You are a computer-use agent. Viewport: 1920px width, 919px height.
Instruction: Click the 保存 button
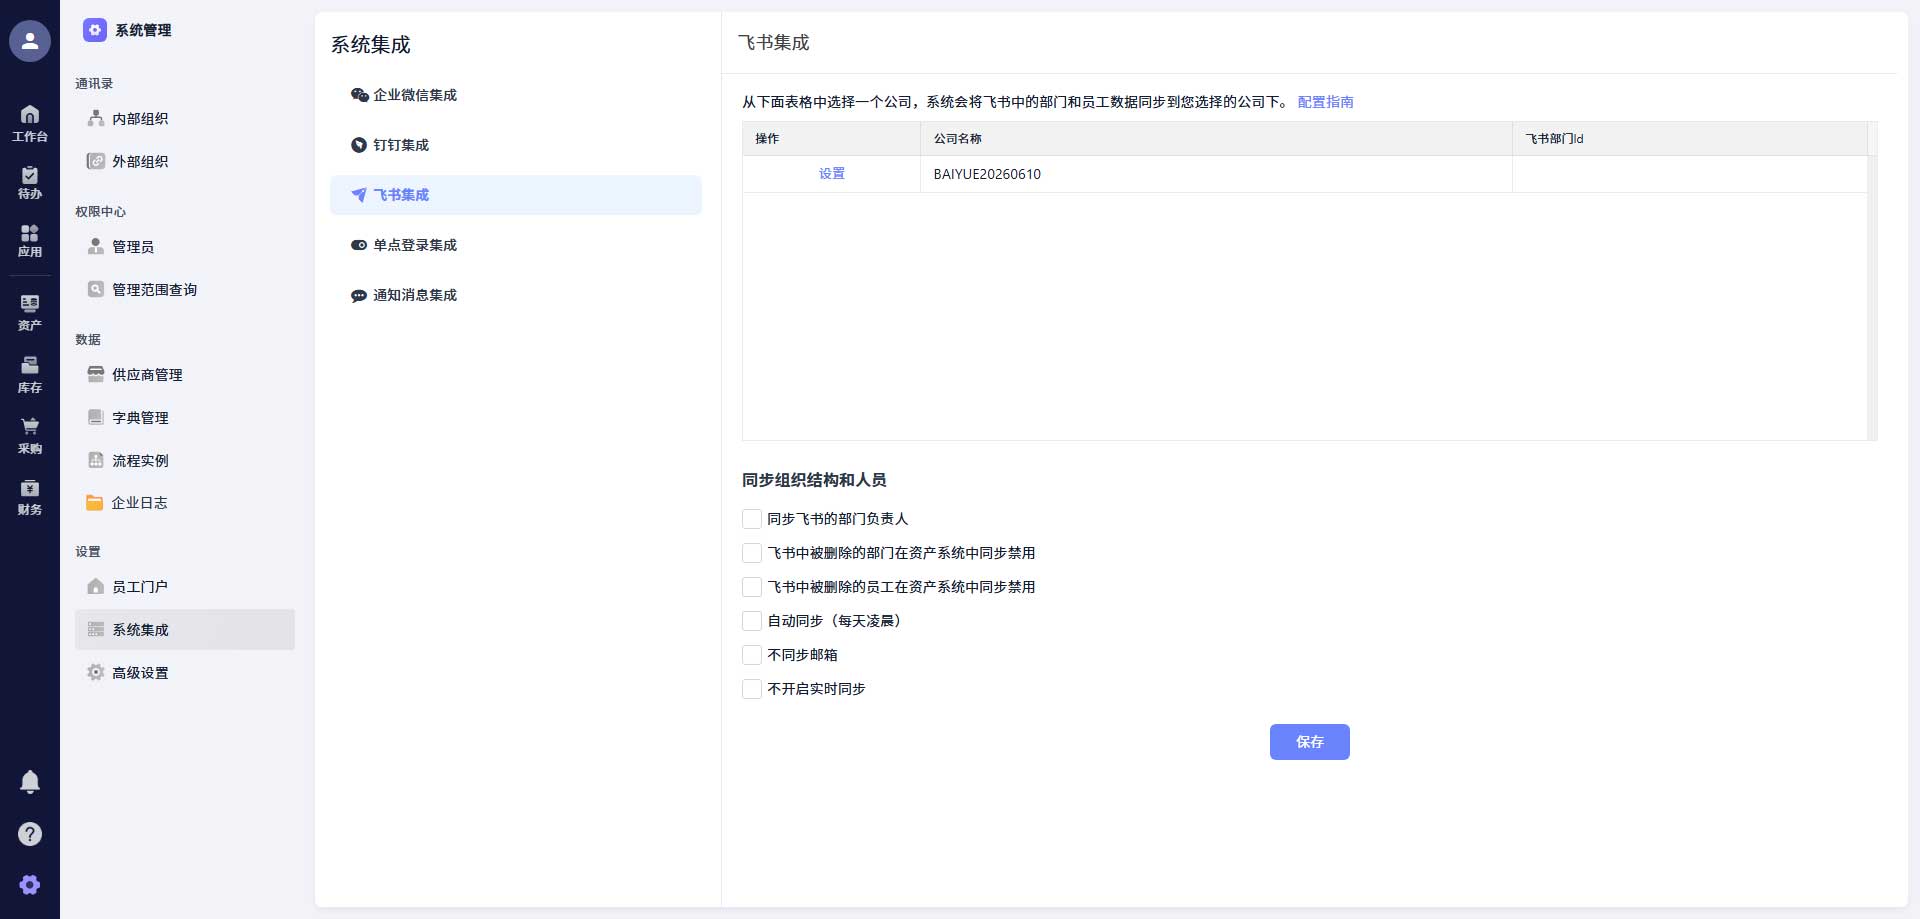tap(1310, 742)
